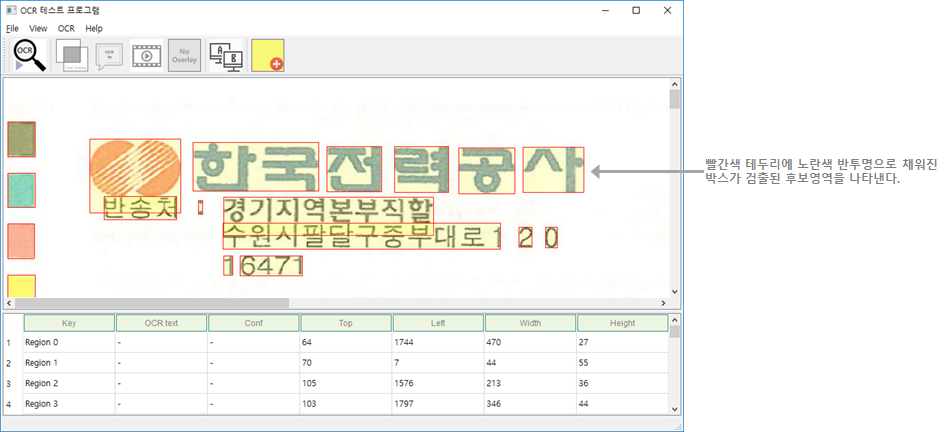The height and width of the screenshot is (432, 950).
Task: Click the detected logo region box
Action: click(x=135, y=176)
